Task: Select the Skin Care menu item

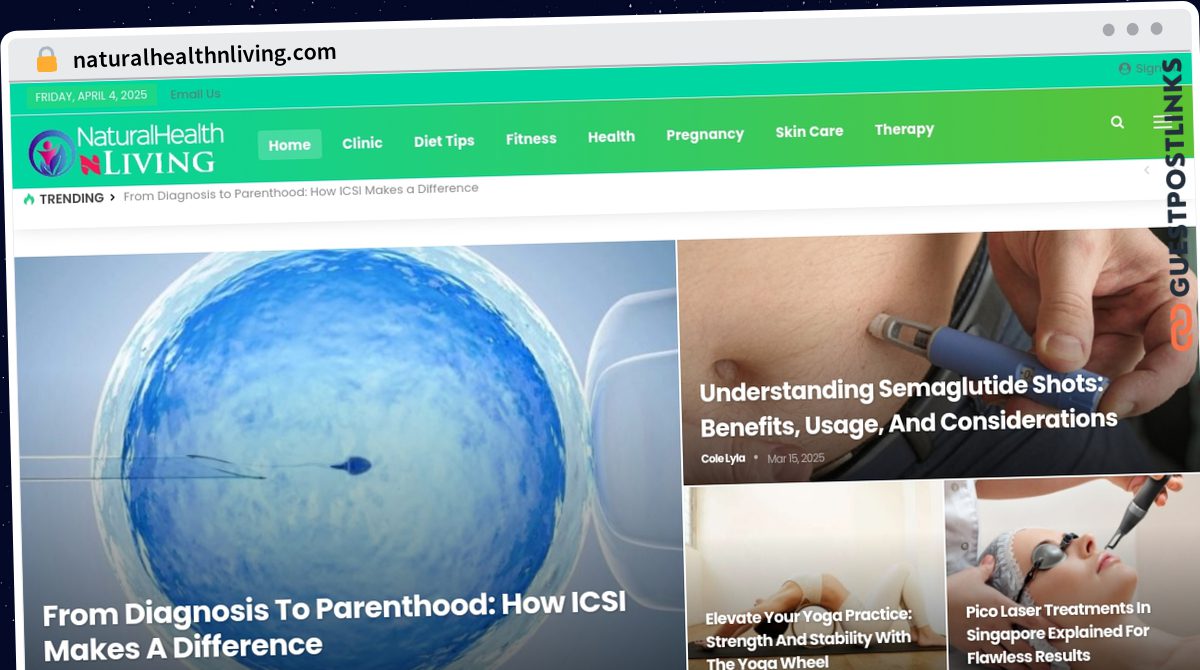Action: click(809, 131)
